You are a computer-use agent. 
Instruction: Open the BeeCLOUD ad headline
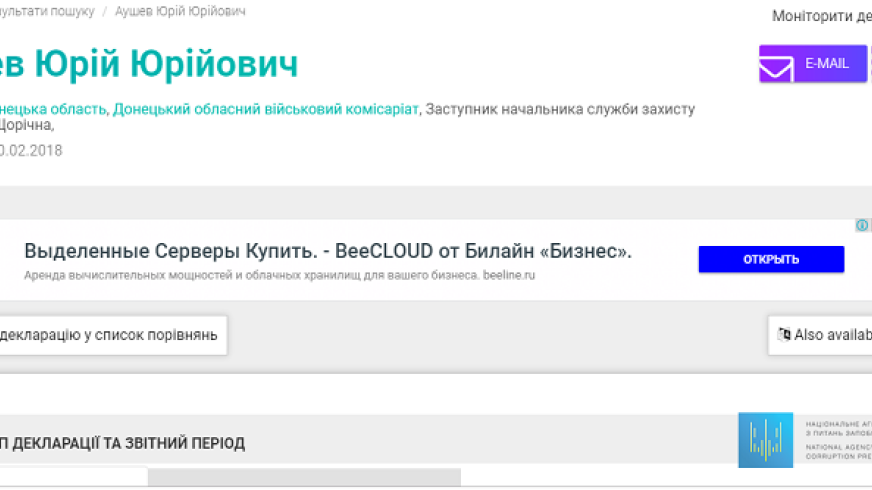328,251
